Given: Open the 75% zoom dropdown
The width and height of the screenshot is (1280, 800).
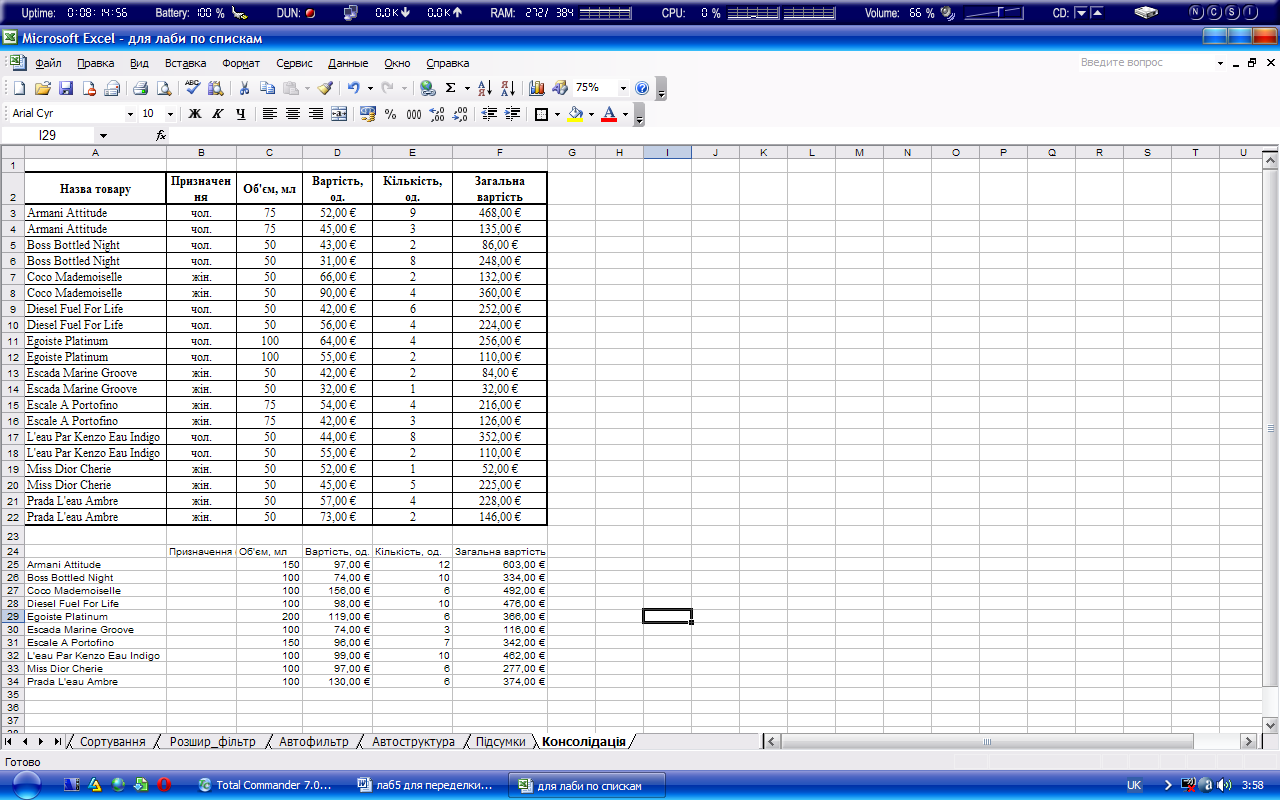Looking at the screenshot, I should click(624, 88).
